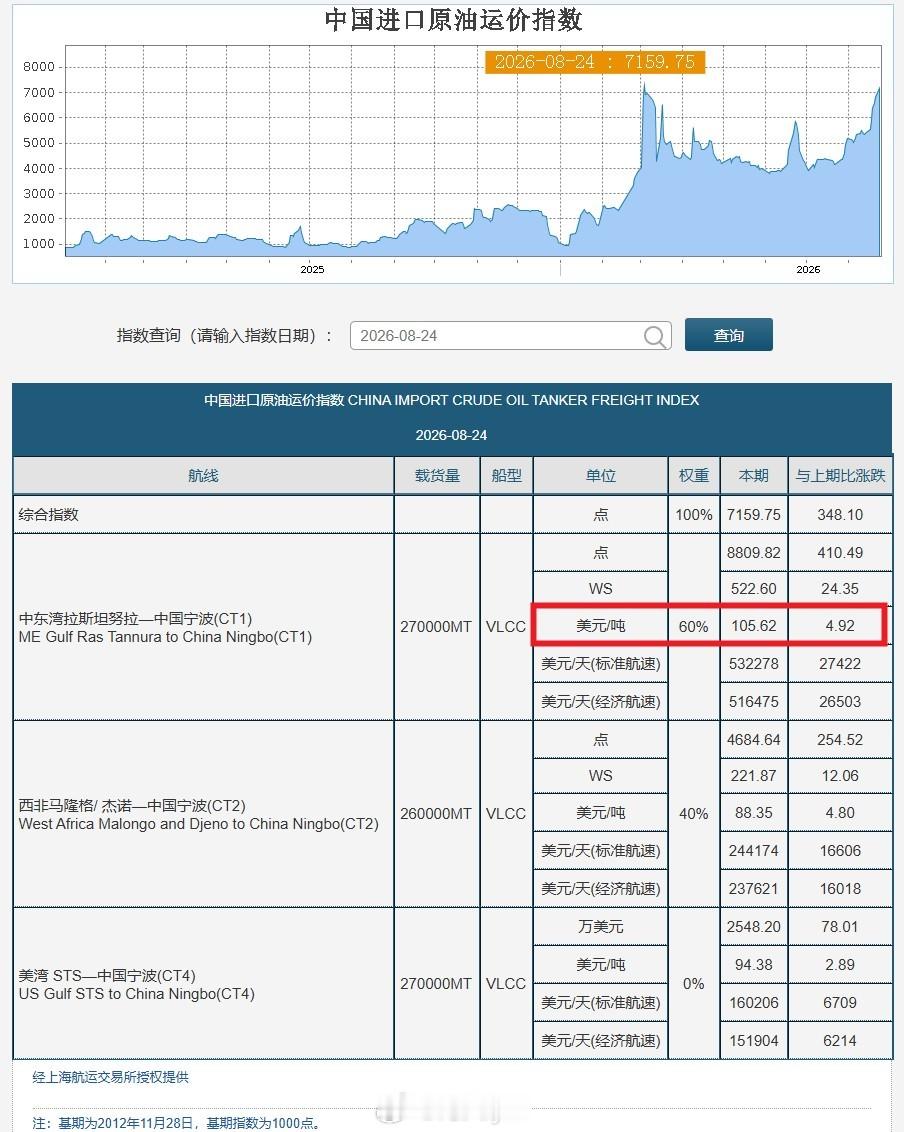
Task: Select the 船型 column header
Action: pyautogui.click(x=506, y=476)
